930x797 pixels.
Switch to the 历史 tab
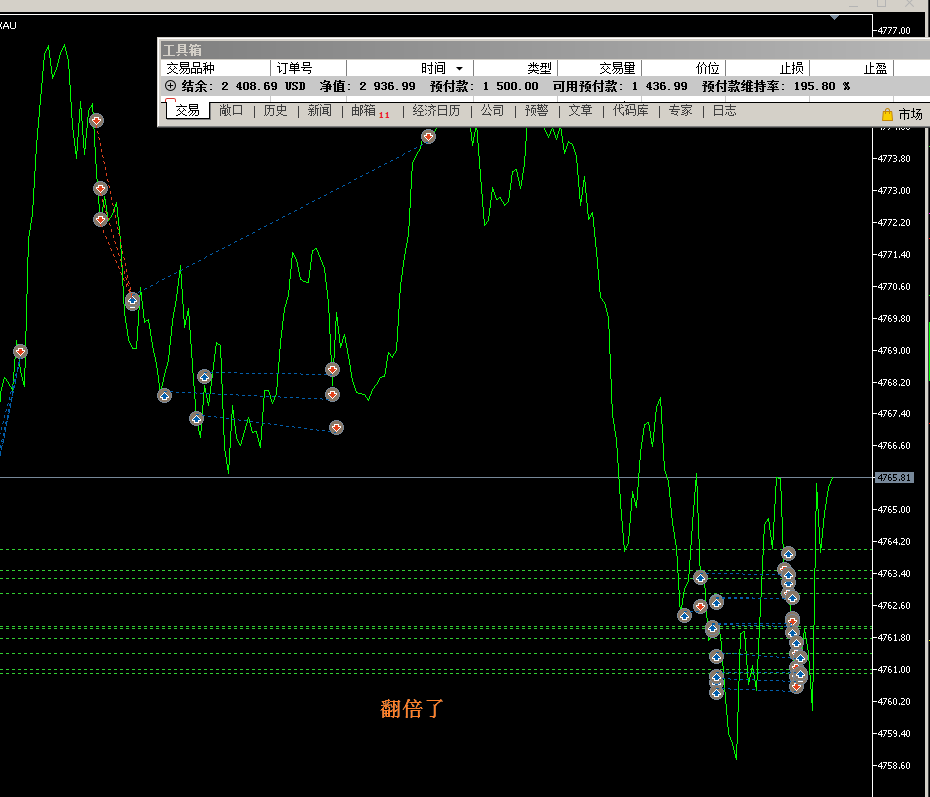(275, 111)
